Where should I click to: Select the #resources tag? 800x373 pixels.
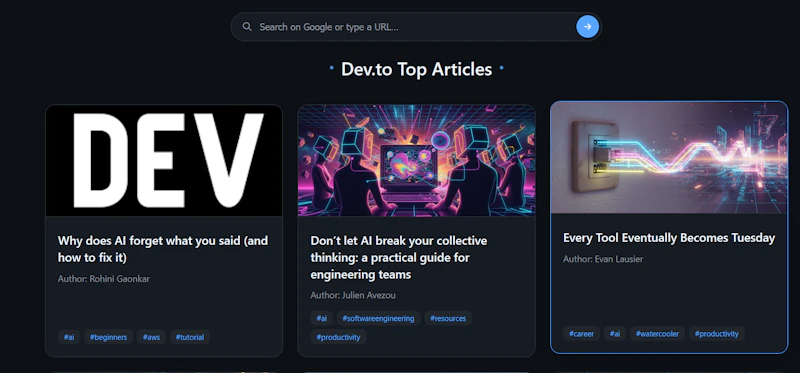click(448, 318)
